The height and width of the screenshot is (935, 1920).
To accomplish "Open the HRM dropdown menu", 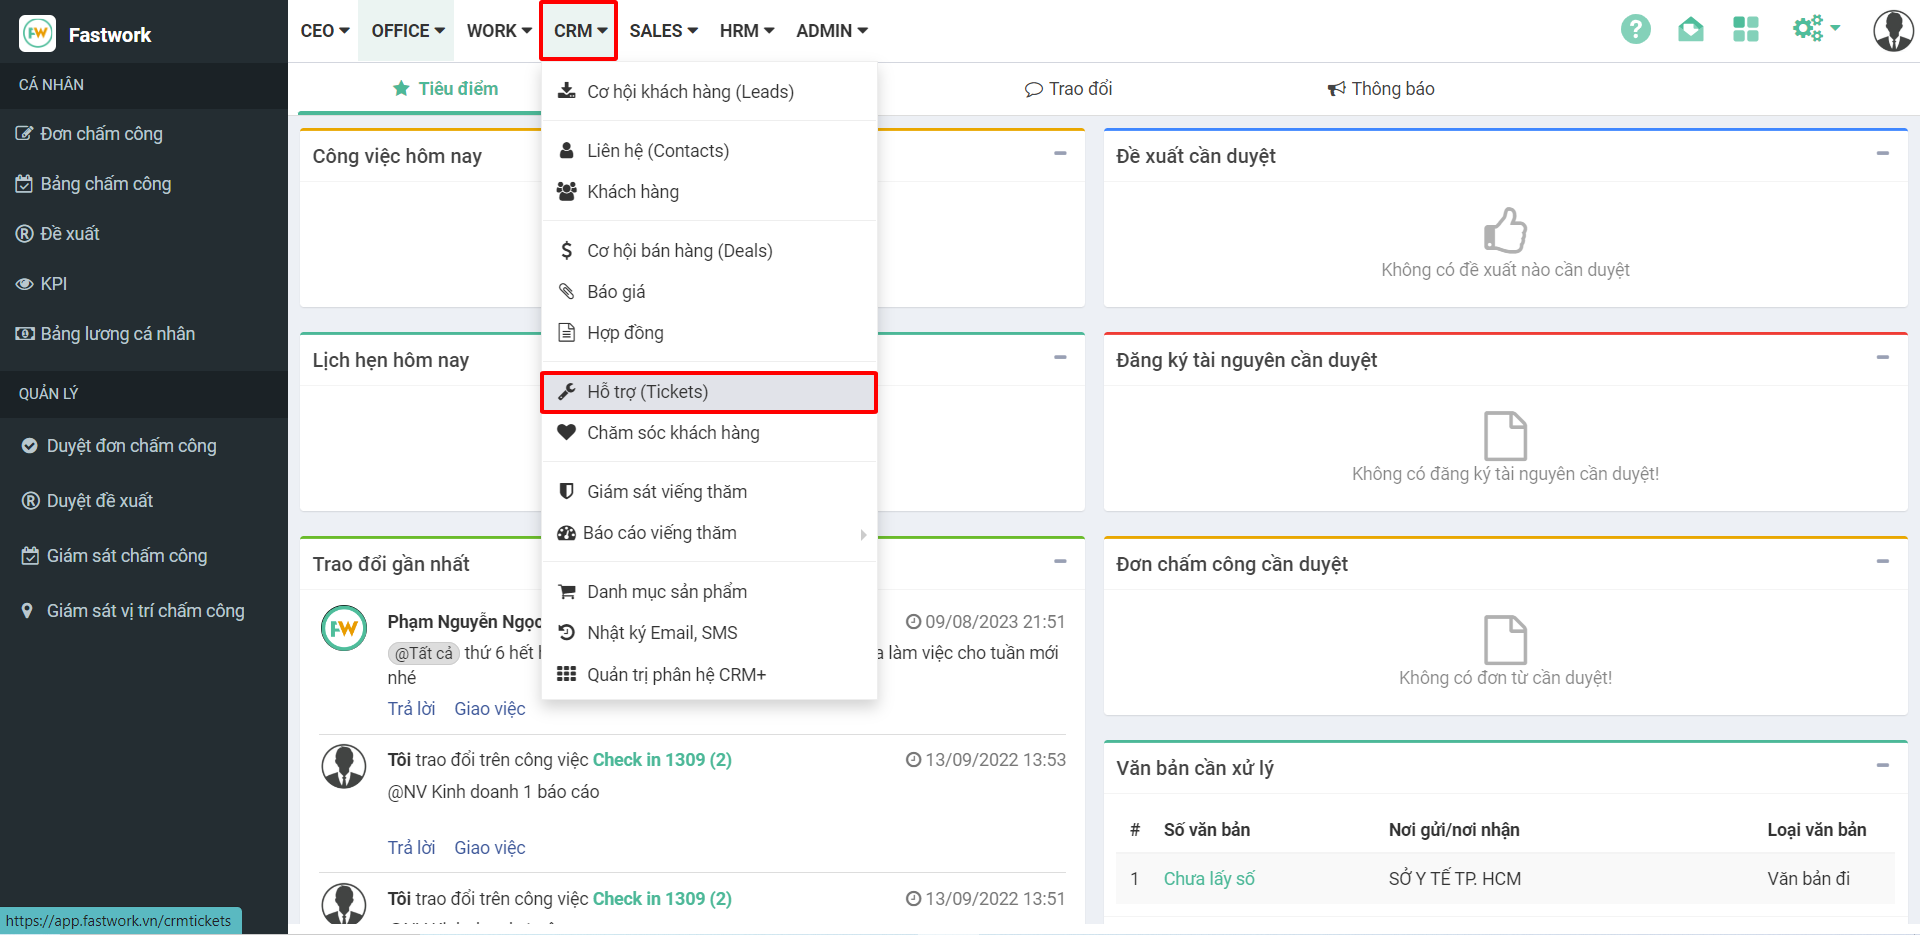I will (x=747, y=31).
